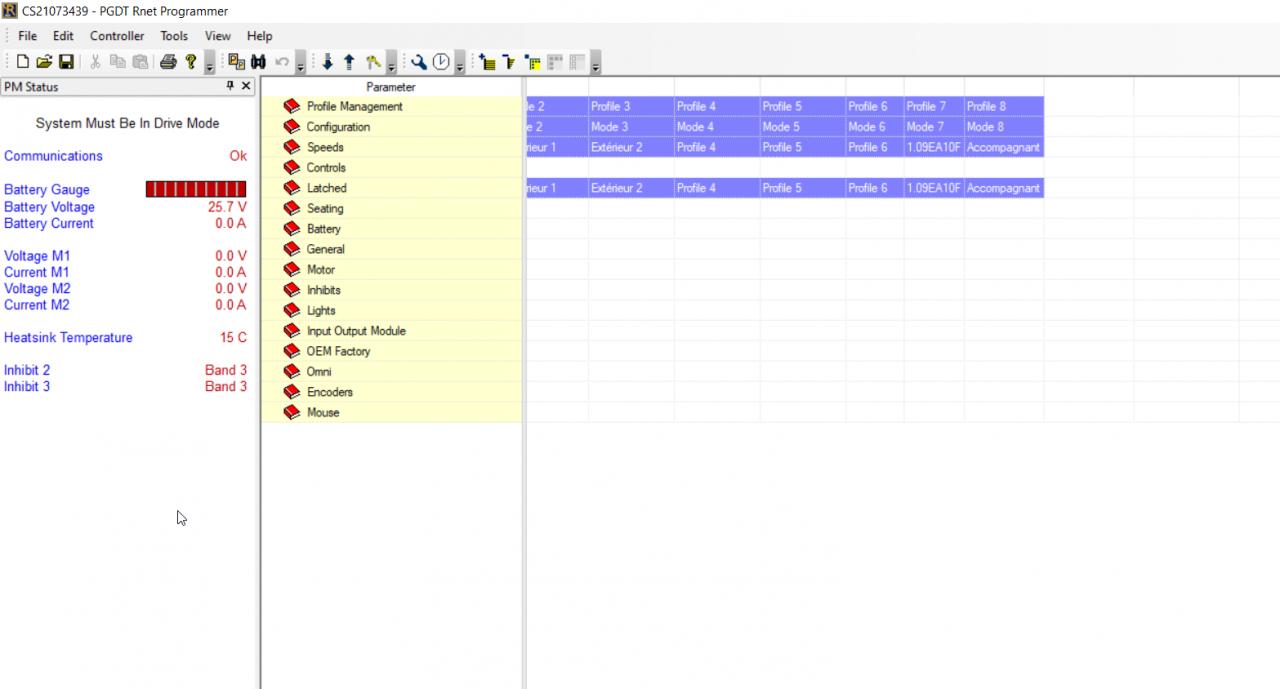Image resolution: width=1280 pixels, height=689 pixels.
Task: Open the File menu
Action: (x=27, y=36)
